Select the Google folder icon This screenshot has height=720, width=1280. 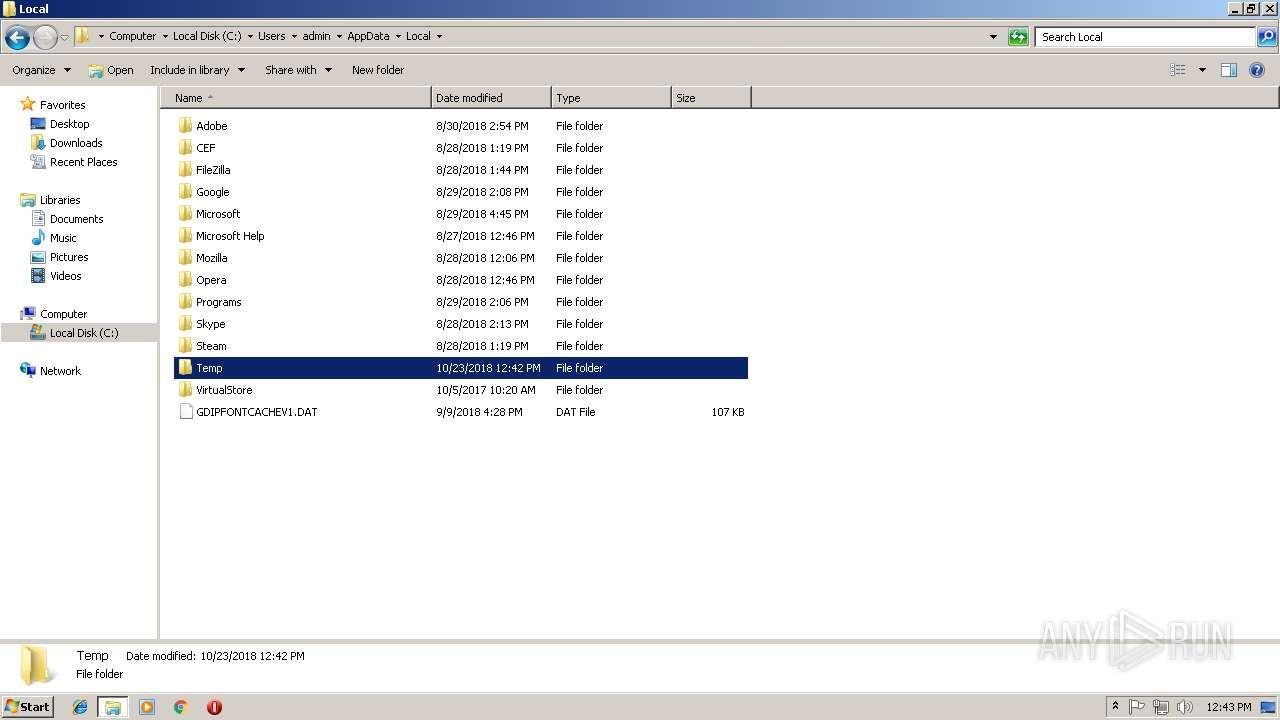click(x=185, y=192)
